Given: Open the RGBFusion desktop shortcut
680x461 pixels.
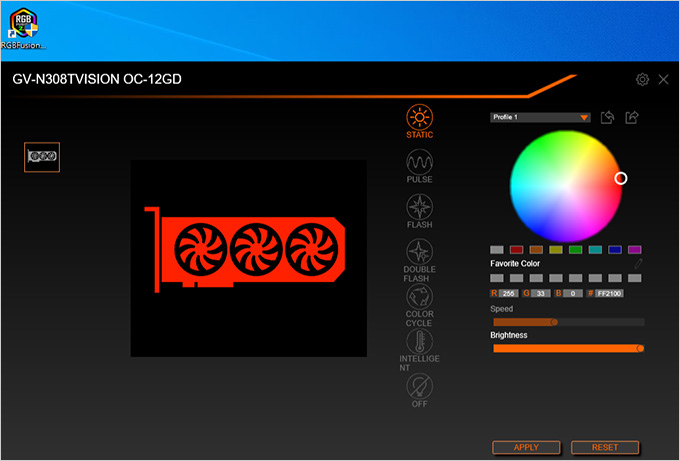Looking at the screenshot, I should click(x=23, y=28).
